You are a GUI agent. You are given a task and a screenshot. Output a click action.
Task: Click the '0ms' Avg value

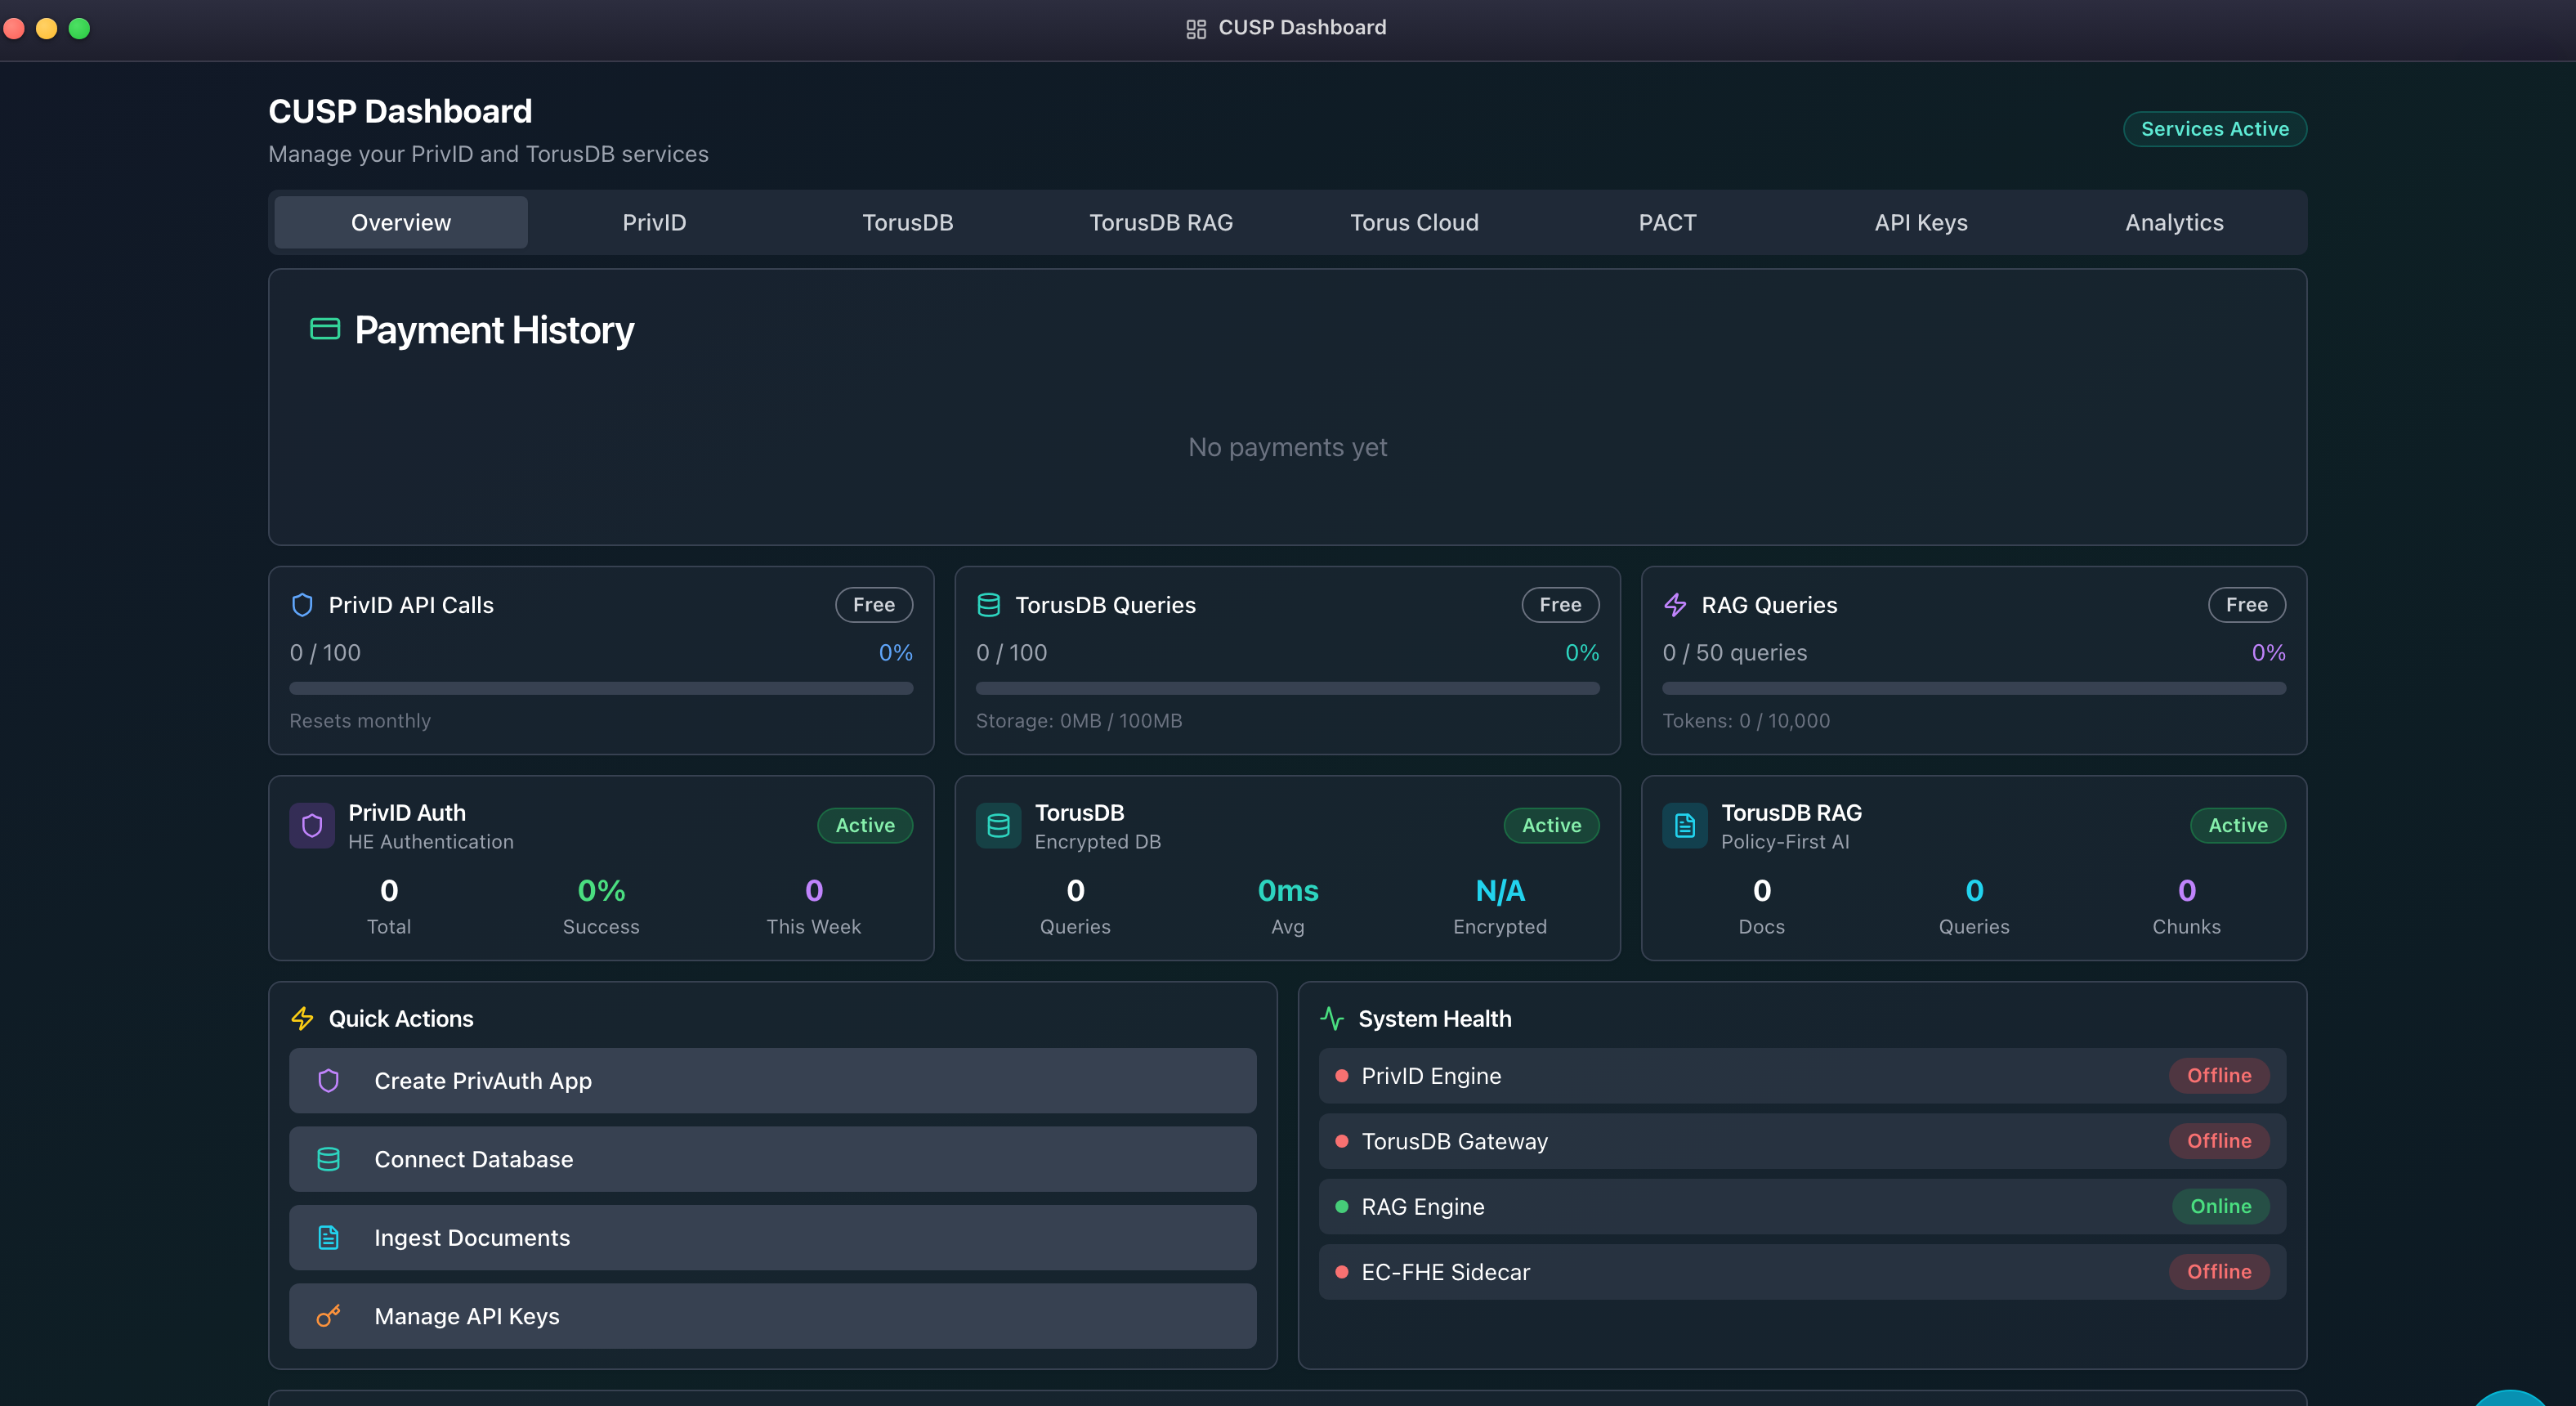point(1288,890)
